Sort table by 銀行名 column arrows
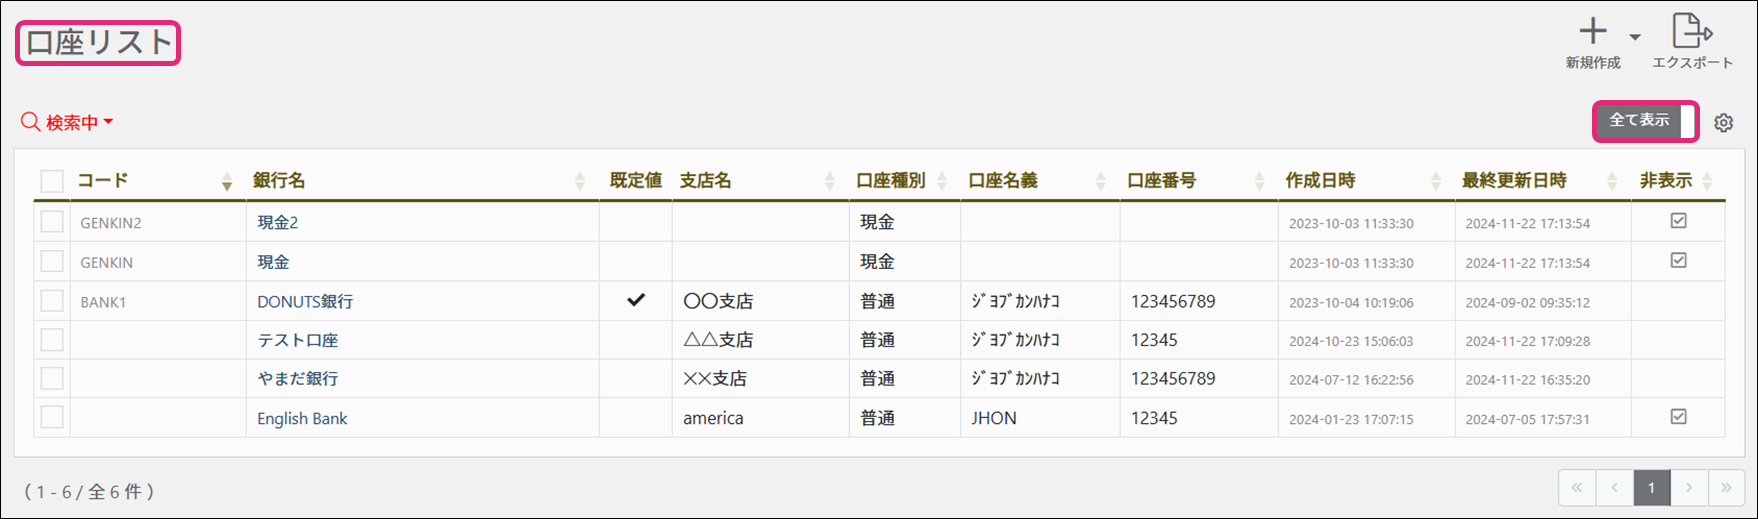Viewport: 1758px width, 519px height. (580, 181)
